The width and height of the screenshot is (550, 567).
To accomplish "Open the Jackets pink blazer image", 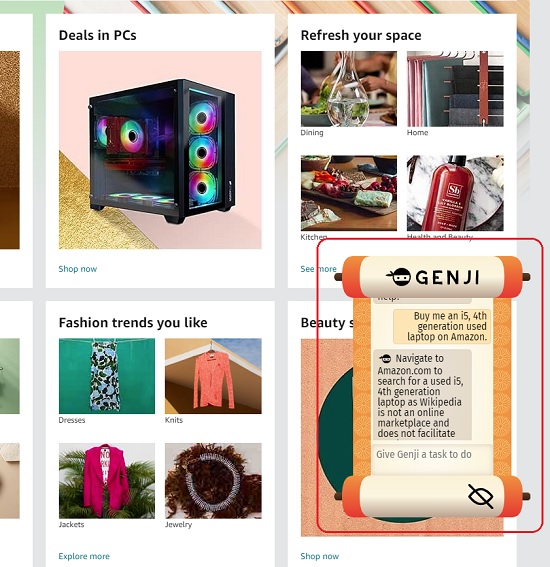I will point(107,481).
